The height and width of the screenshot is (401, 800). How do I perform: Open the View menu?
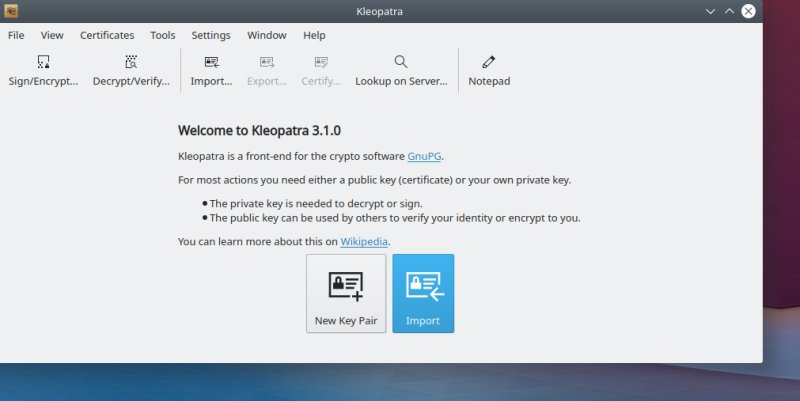[x=52, y=35]
